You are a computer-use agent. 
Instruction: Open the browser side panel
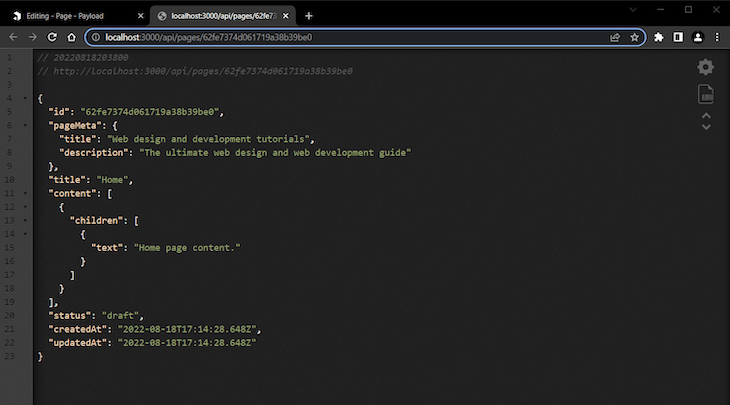pyautogui.click(x=678, y=37)
